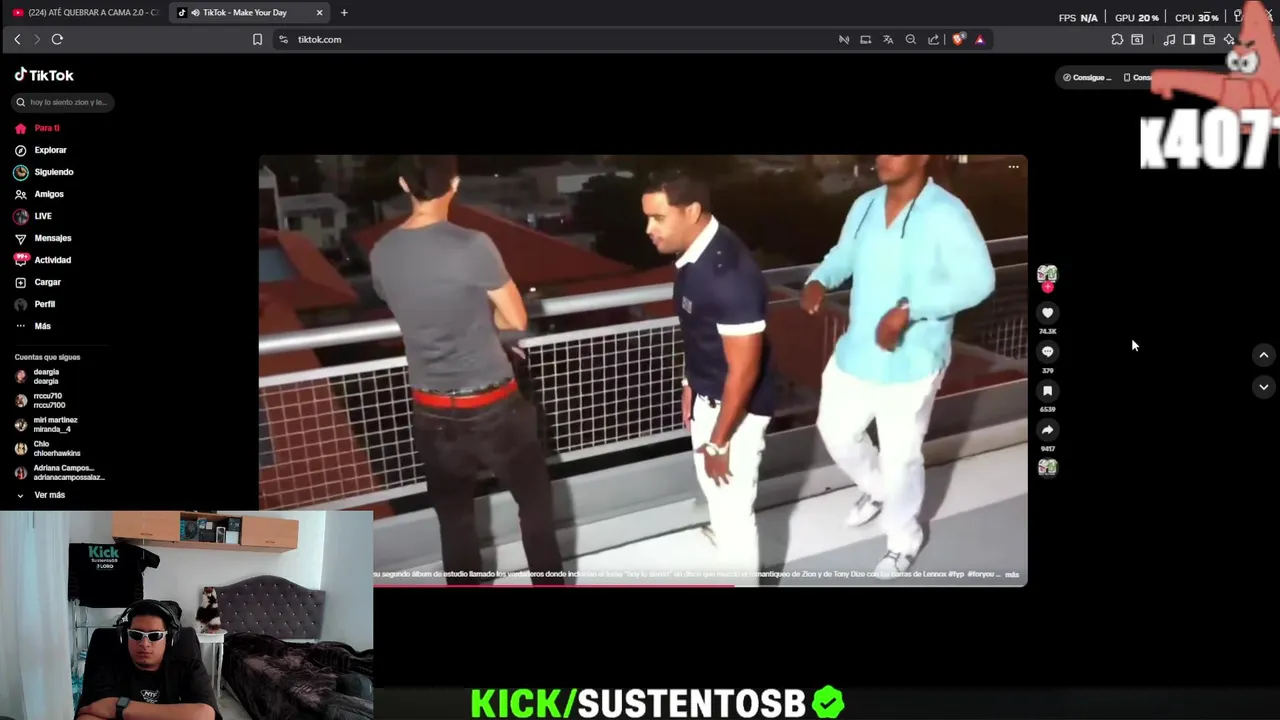Expand video caption with más
The width and height of the screenshot is (1280, 720).
click(x=1012, y=575)
